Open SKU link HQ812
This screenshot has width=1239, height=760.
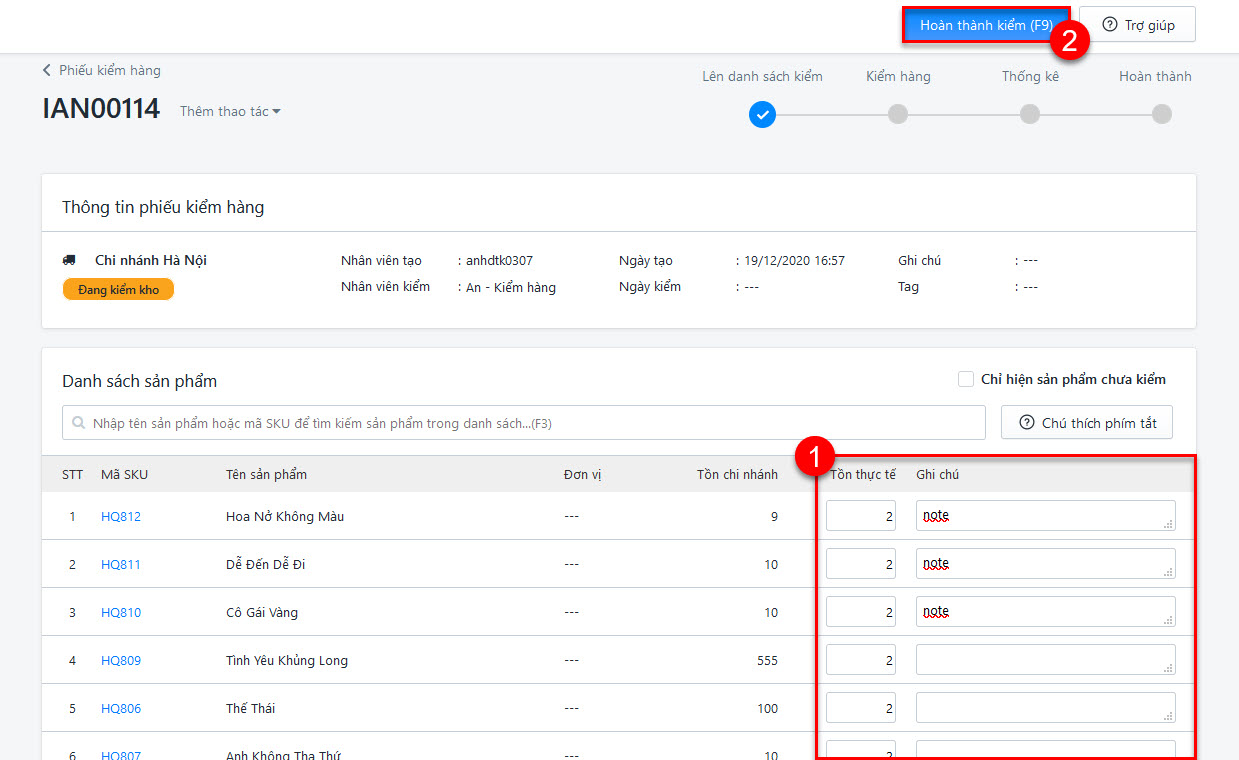click(x=121, y=517)
